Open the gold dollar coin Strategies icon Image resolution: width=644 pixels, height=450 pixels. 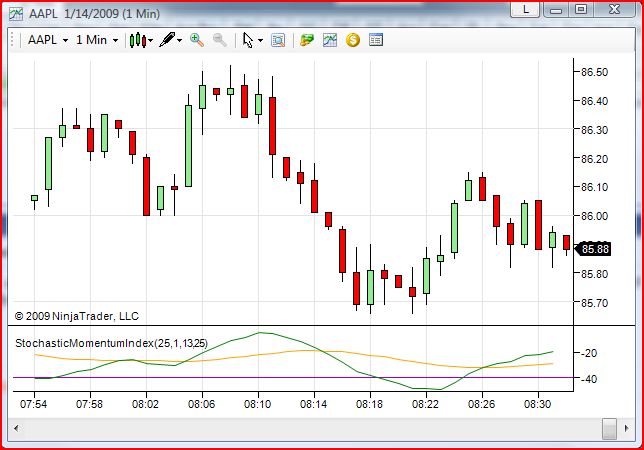[353, 40]
